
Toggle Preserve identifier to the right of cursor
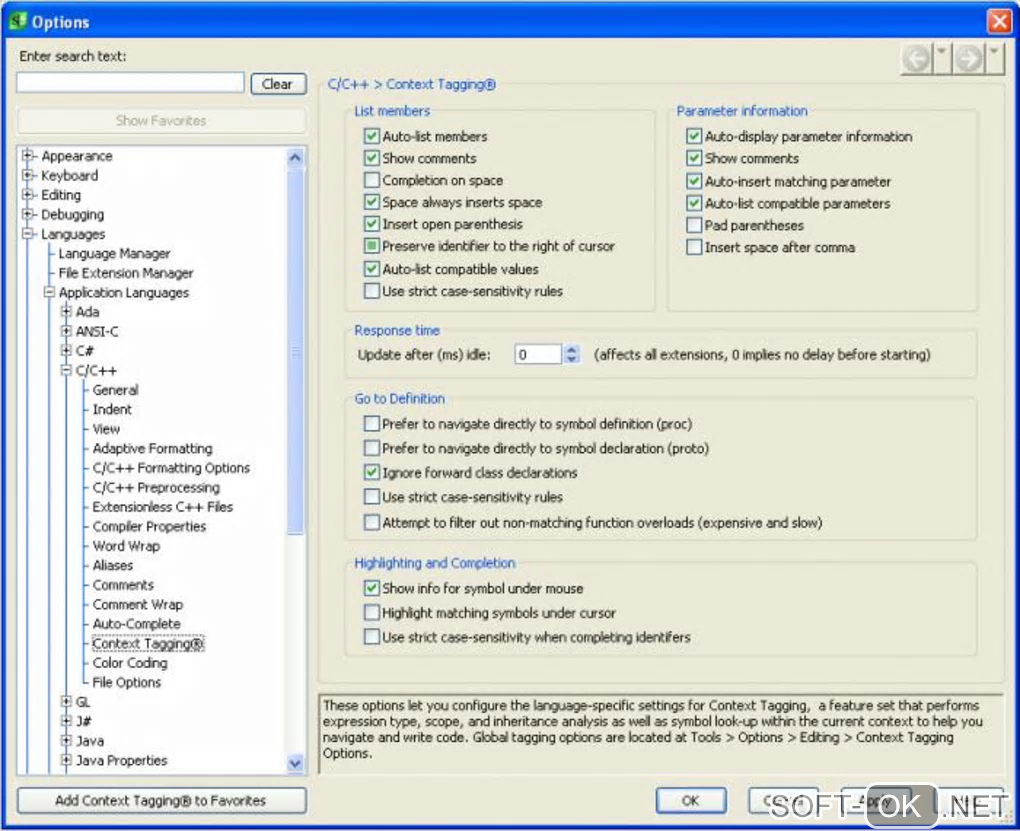pos(371,246)
